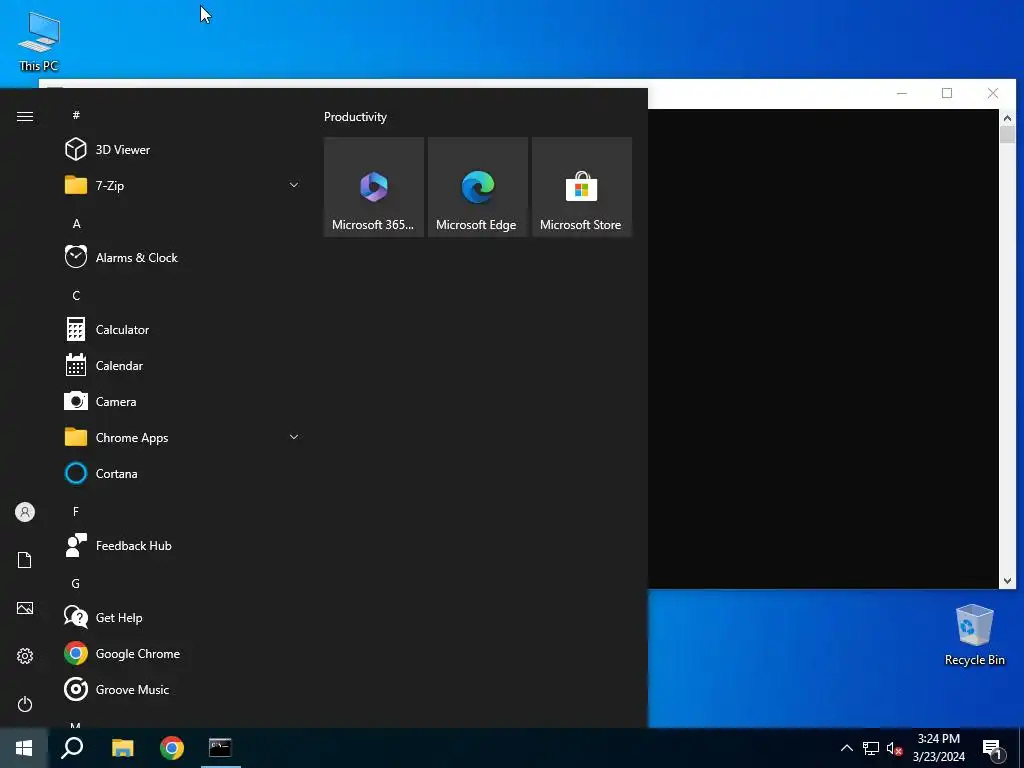This screenshot has height=768, width=1024.
Task: Click the Productivity group title
Action: (x=355, y=117)
